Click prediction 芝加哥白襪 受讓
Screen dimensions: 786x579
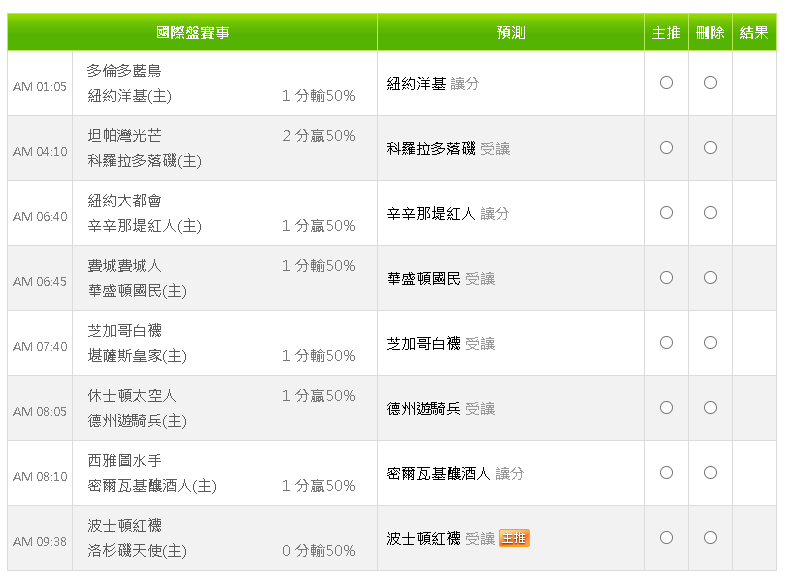(x=441, y=344)
